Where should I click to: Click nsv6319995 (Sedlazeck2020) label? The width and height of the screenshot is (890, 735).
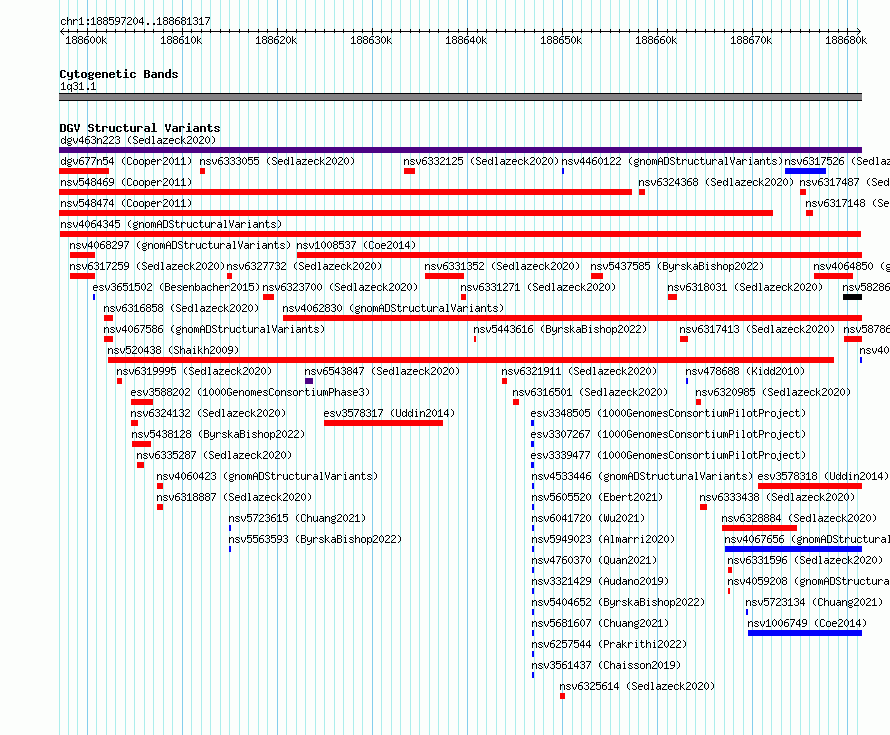pos(194,371)
